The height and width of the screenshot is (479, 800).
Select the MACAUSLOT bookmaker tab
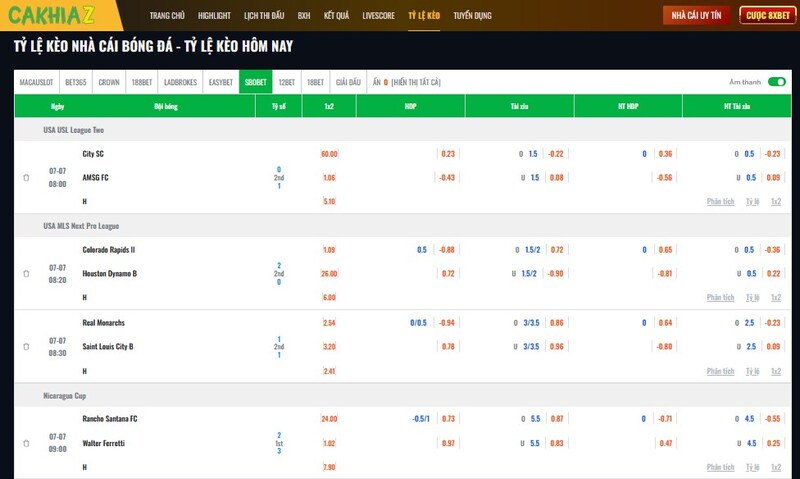point(36,82)
